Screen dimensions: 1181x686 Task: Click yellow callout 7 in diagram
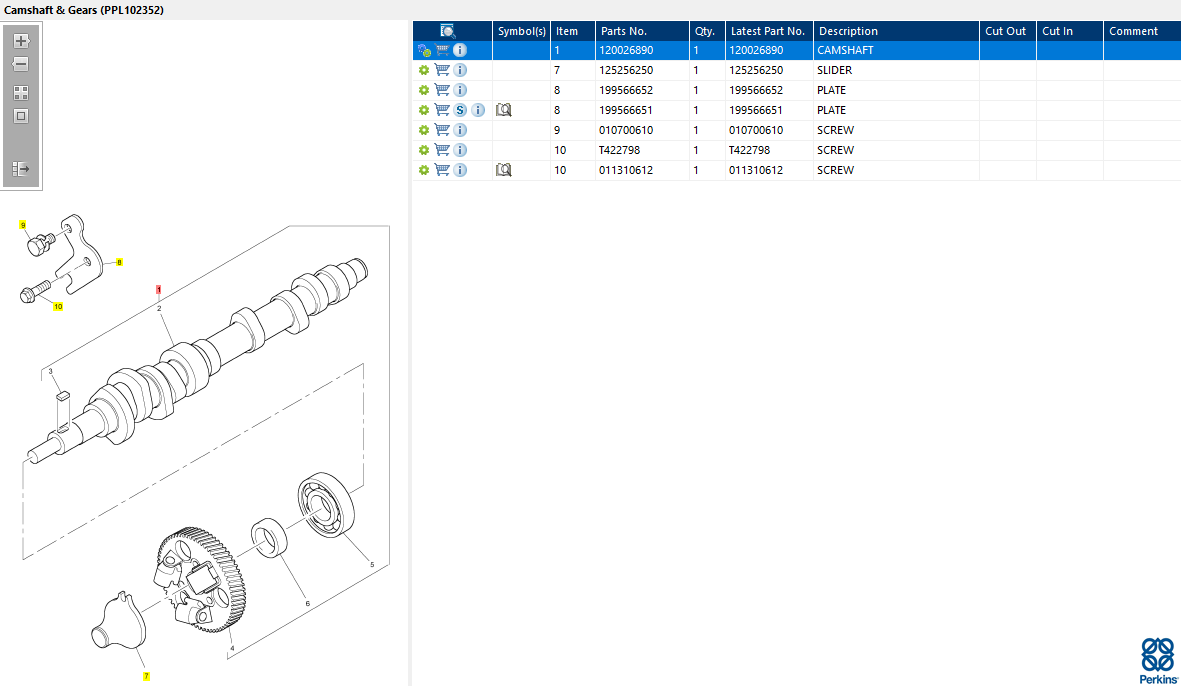(x=146, y=676)
